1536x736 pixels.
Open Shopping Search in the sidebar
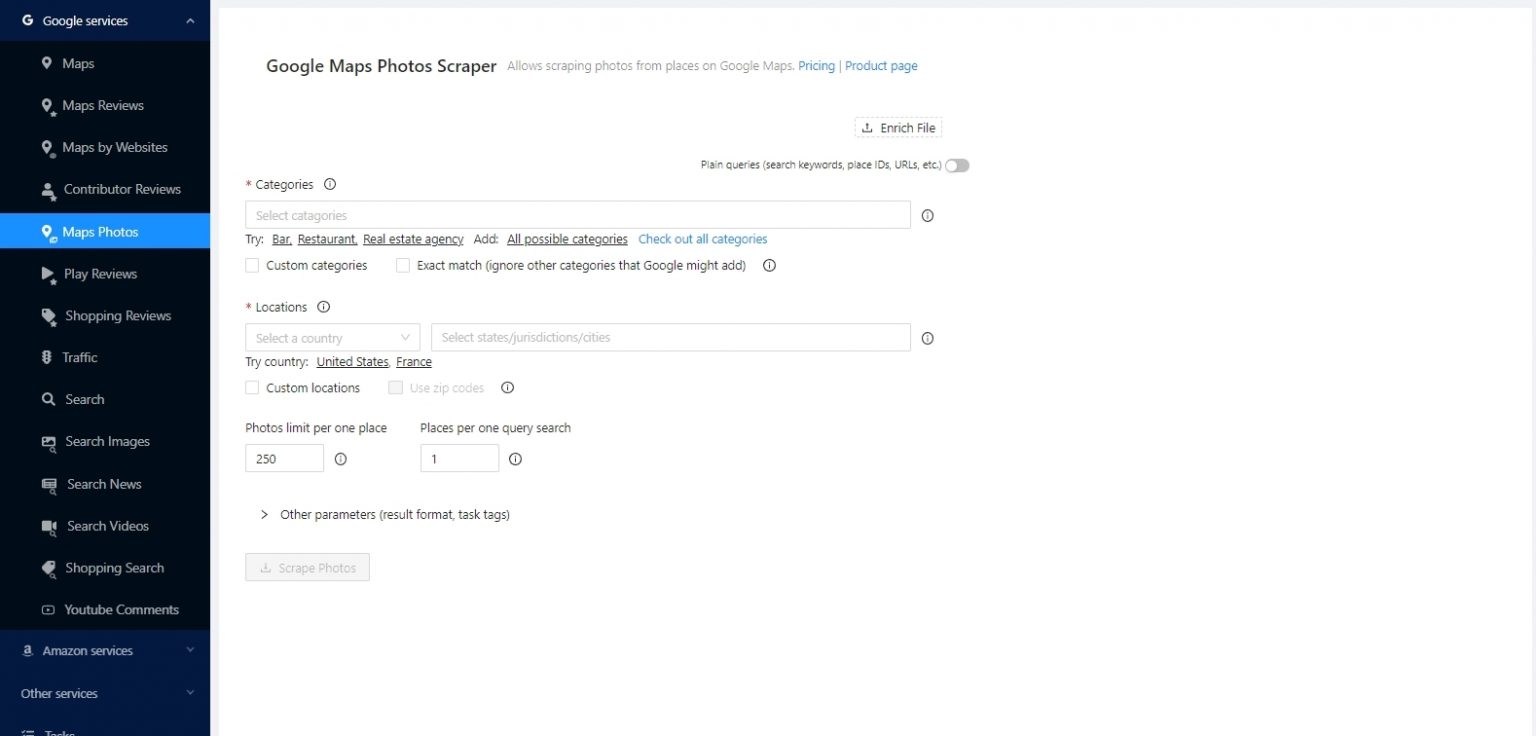click(x=114, y=568)
